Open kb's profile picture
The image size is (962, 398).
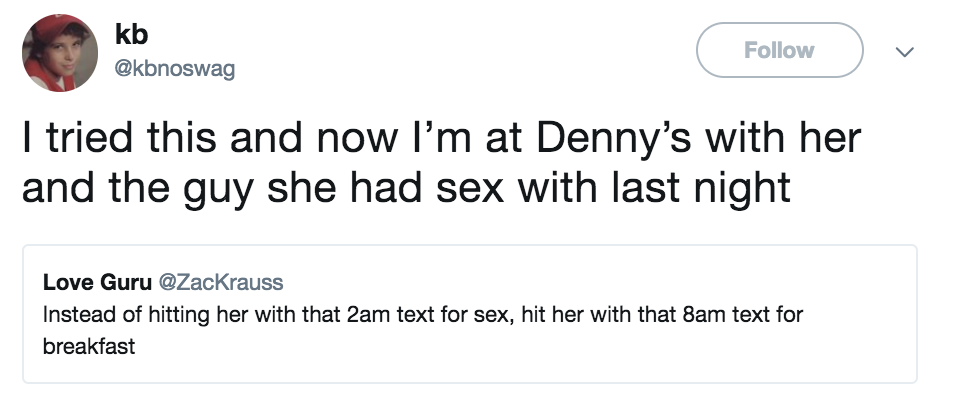tap(60, 53)
